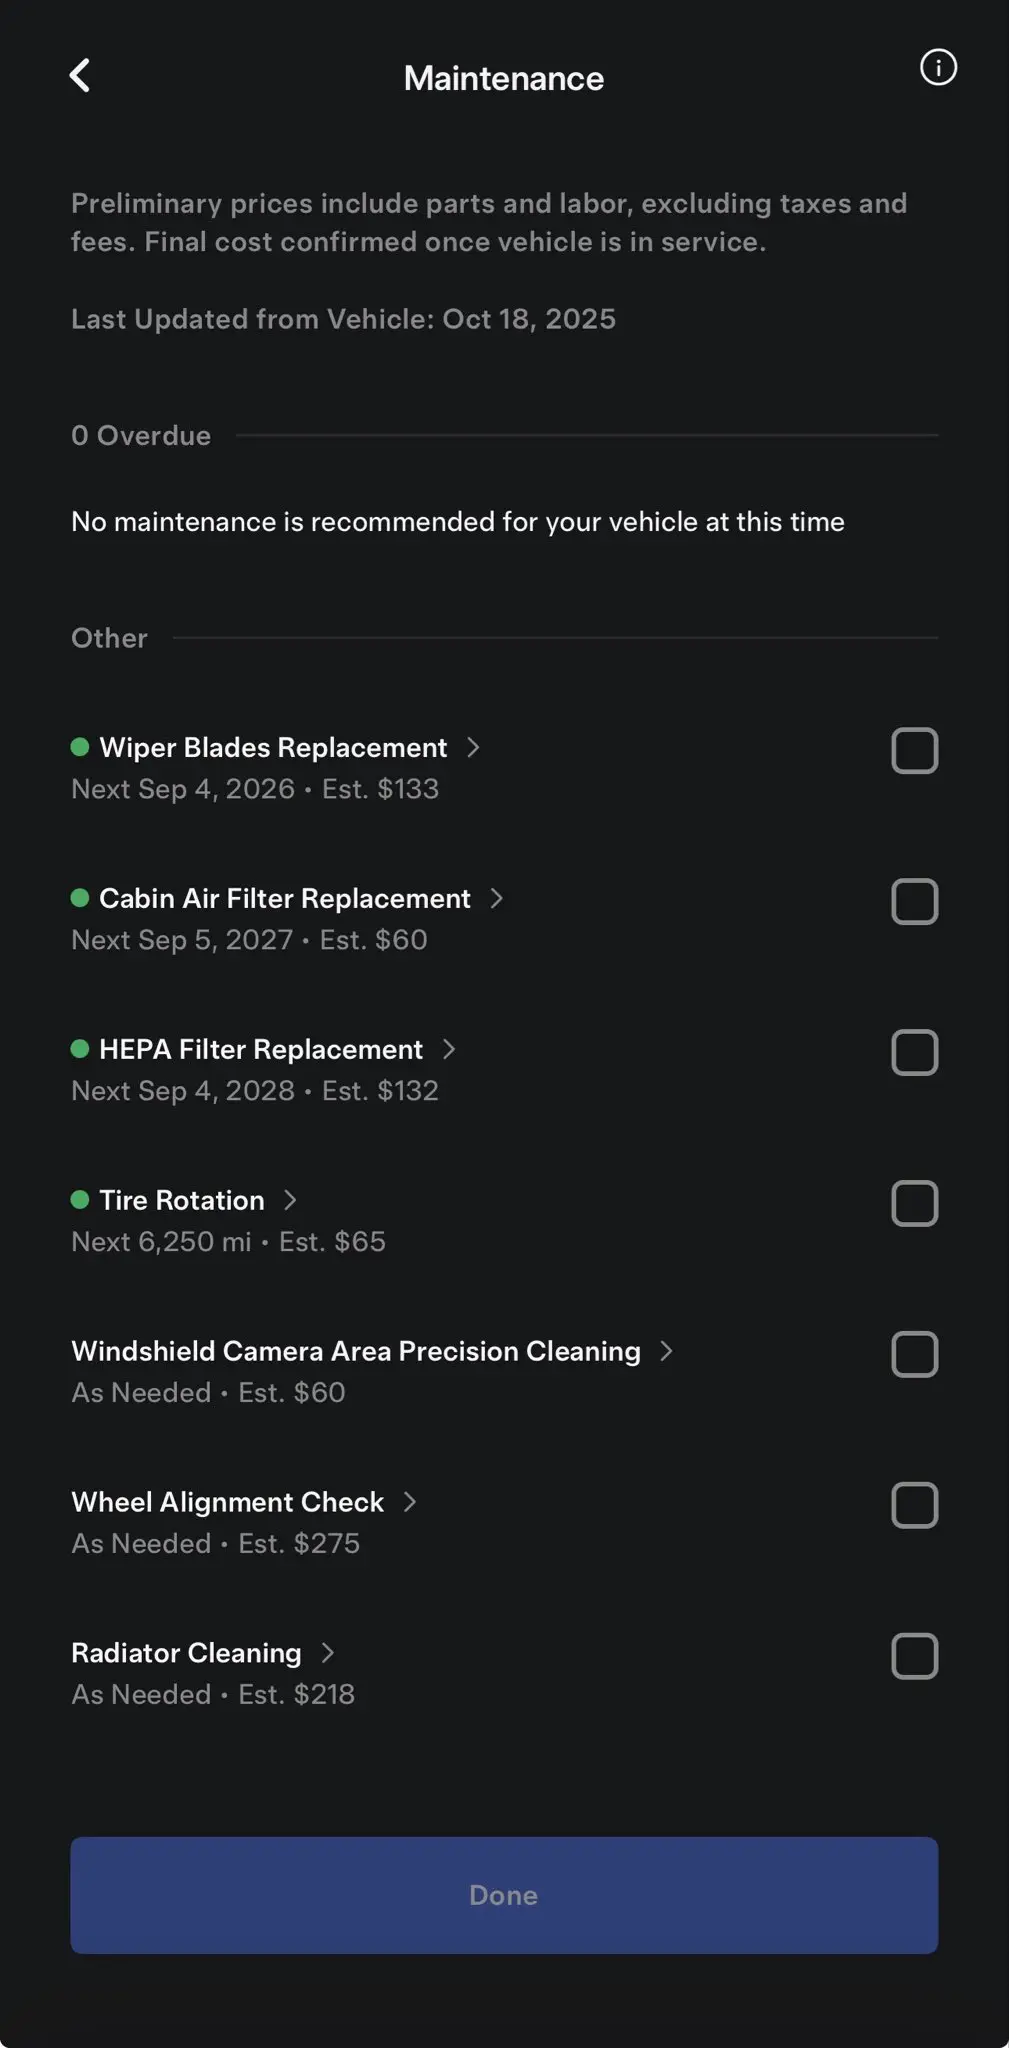
Task: Enable the Tire Rotation checkbox
Action: (x=914, y=1203)
